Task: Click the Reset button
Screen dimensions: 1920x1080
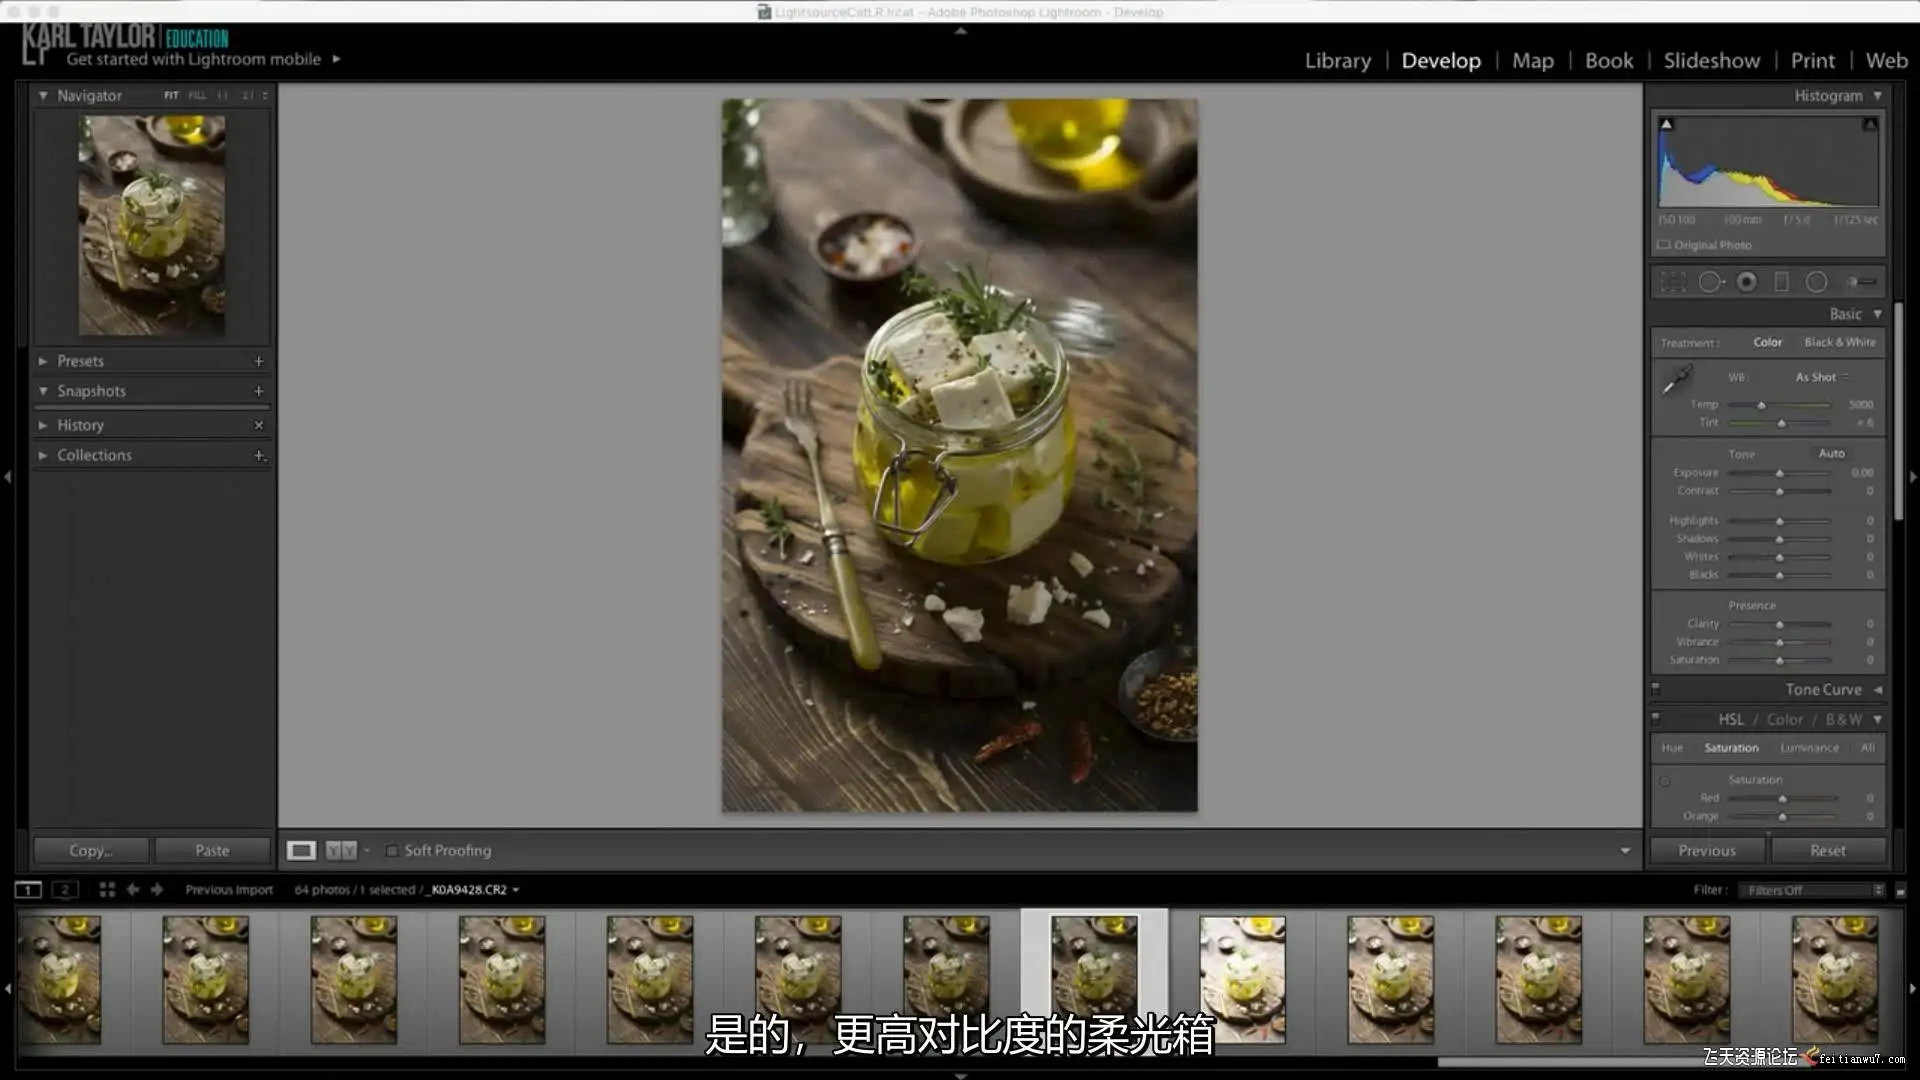Action: coord(1827,850)
